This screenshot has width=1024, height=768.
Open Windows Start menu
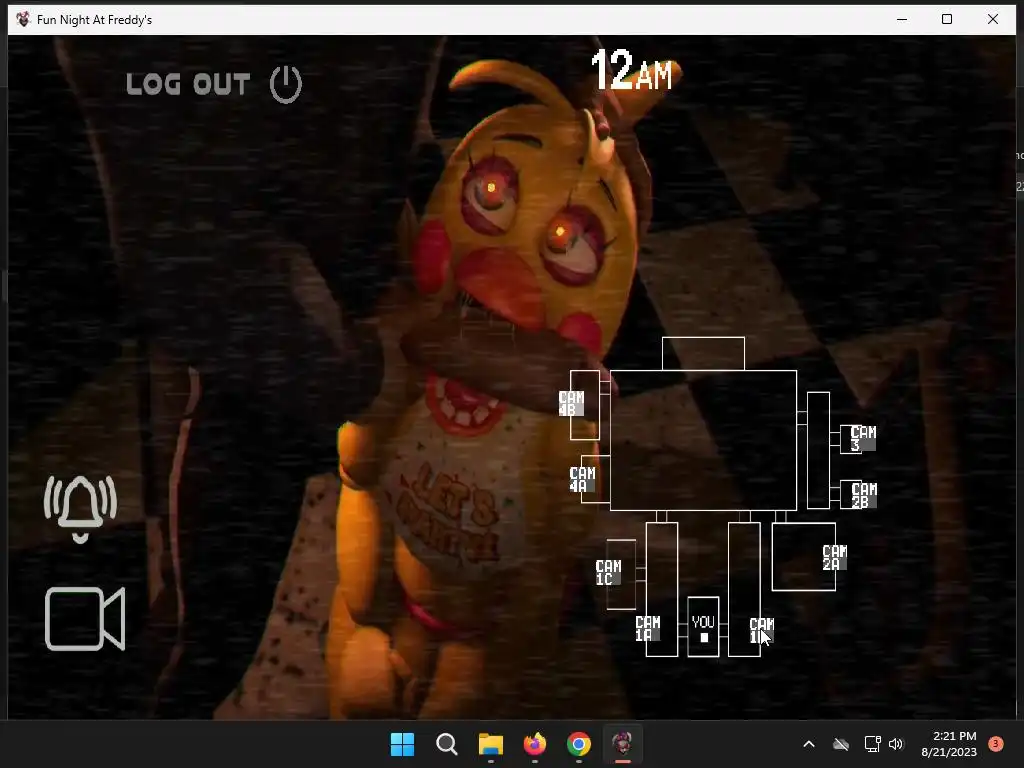coord(402,744)
